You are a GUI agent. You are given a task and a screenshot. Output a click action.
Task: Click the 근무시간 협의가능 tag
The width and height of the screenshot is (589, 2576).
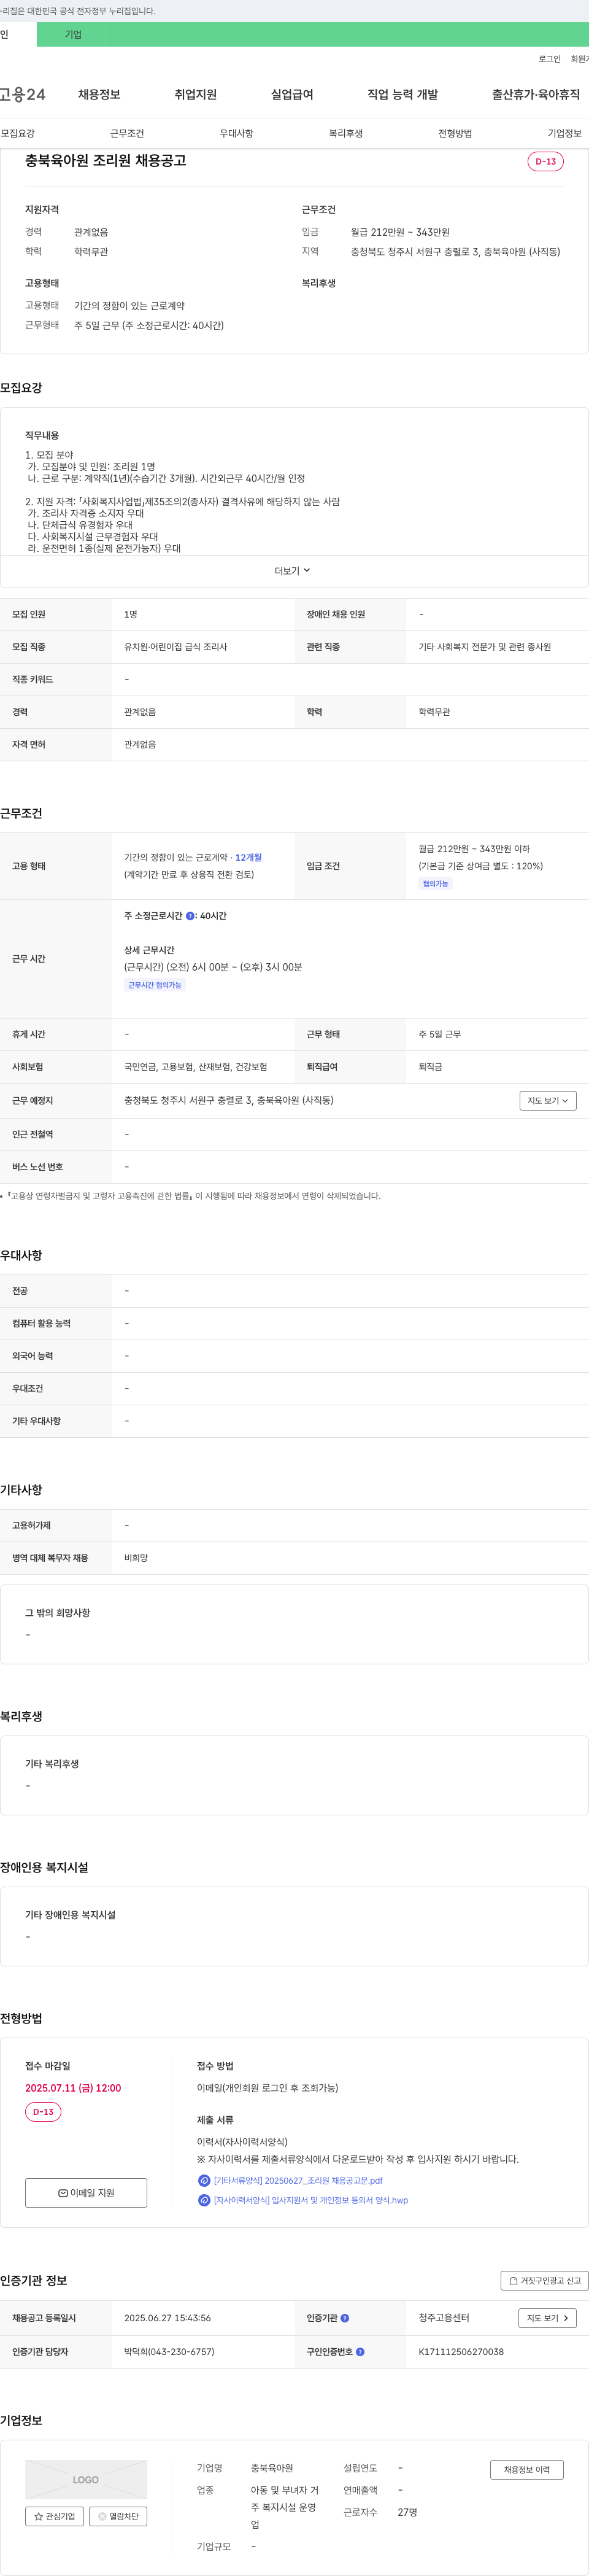(155, 985)
